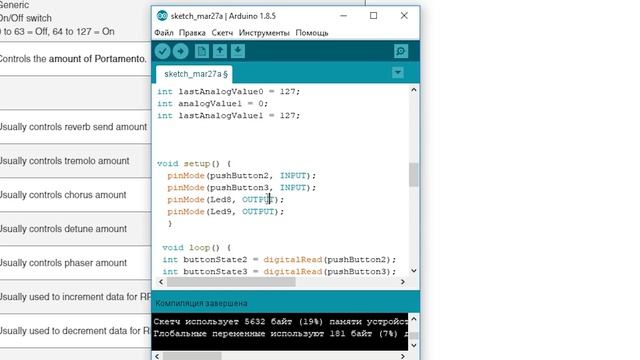The width and height of the screenshot is (640, 360).
Task: Click the Verify checkmark button
Action: [162, 51]
